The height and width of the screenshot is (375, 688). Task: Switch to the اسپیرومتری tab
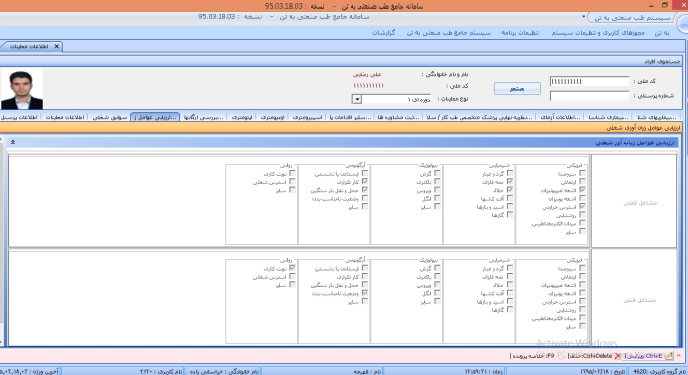(307, 117)
